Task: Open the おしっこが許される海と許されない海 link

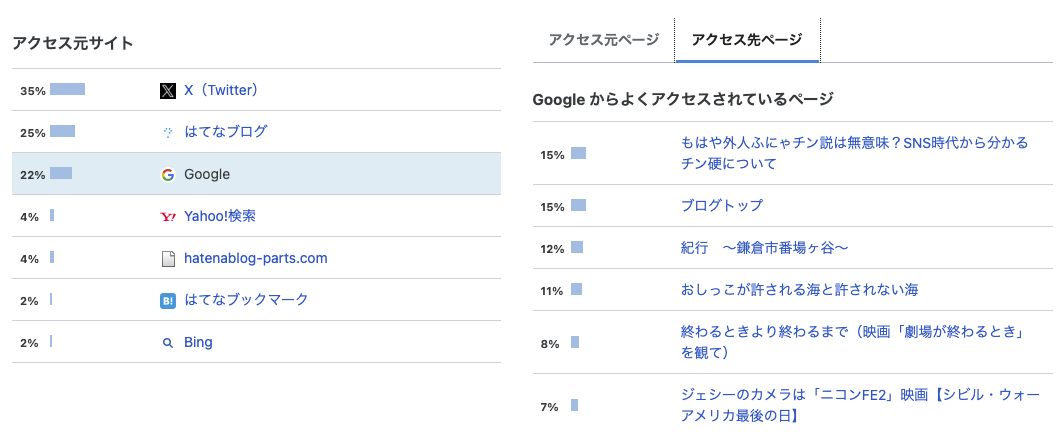Action: point(798,290)
